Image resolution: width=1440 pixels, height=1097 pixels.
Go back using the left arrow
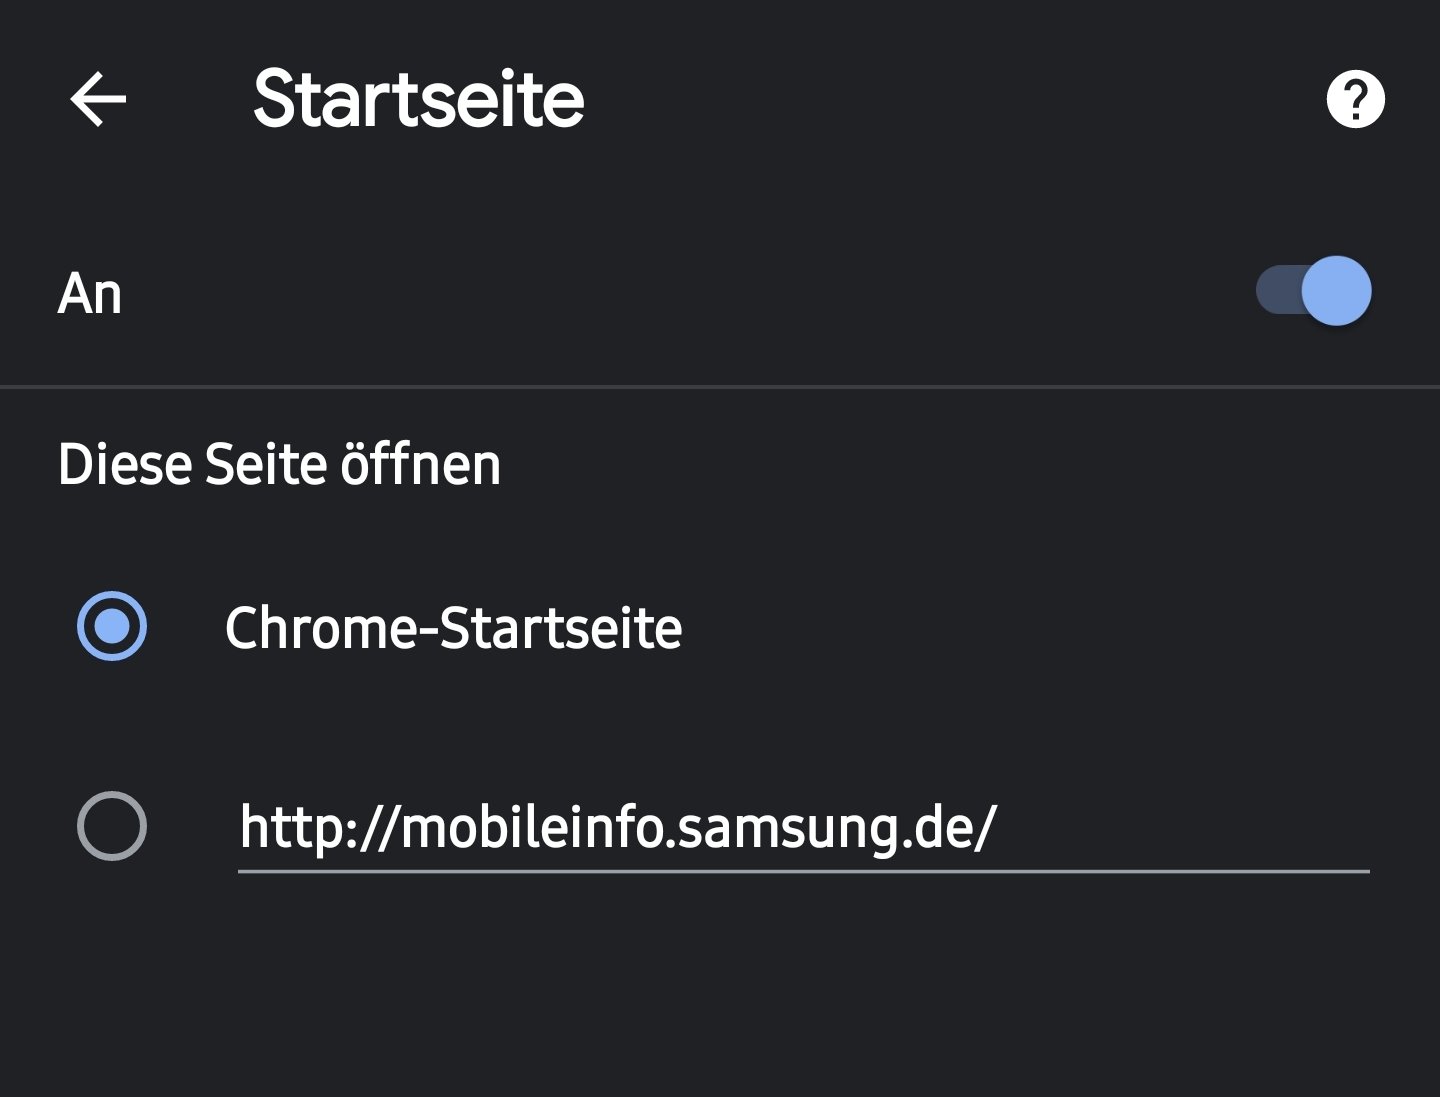click(x=98, y=99)
